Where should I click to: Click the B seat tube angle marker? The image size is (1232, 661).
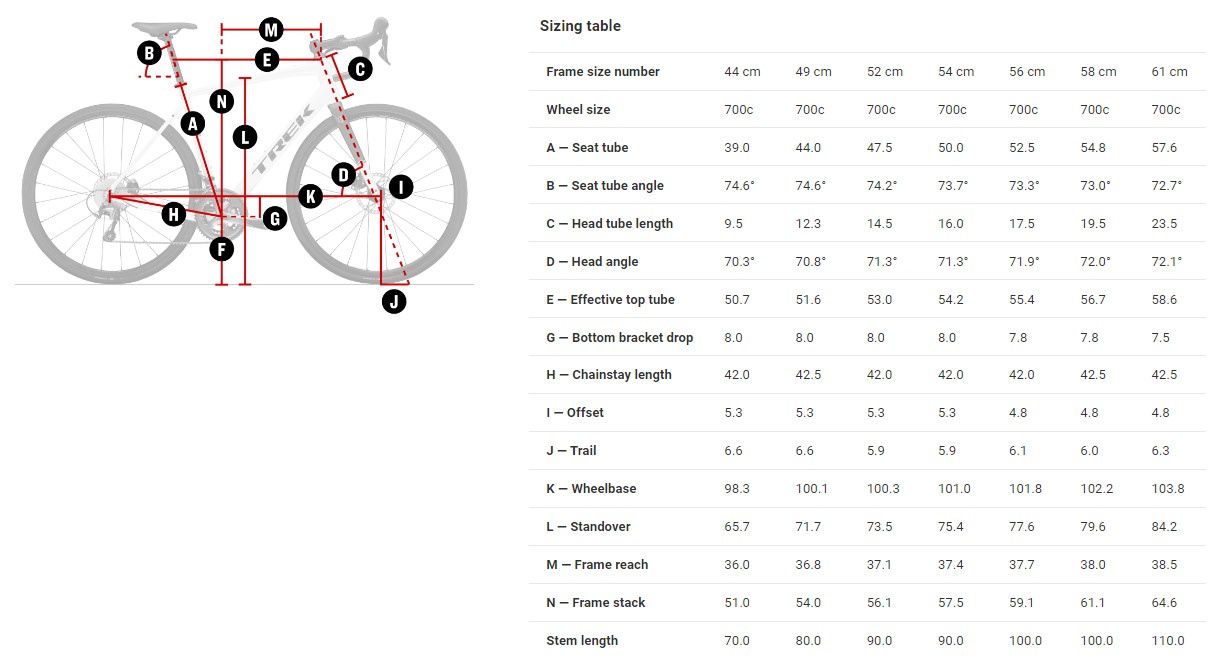coord(149,52)
